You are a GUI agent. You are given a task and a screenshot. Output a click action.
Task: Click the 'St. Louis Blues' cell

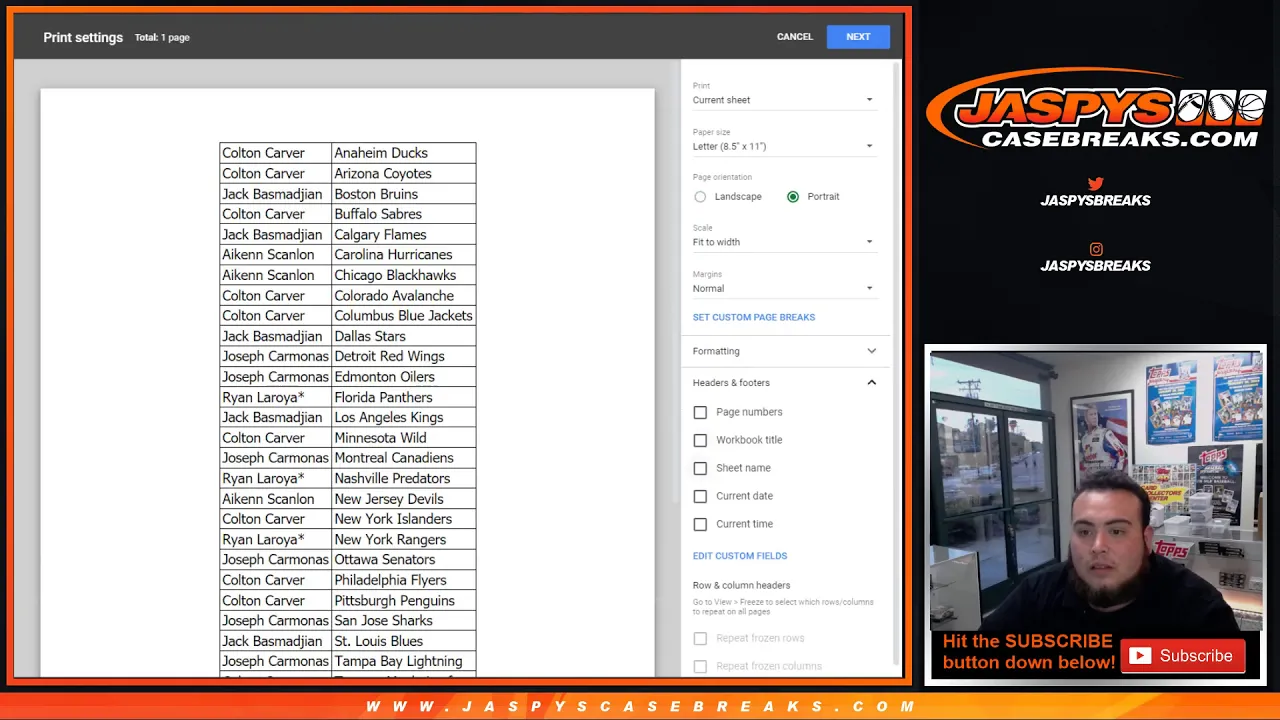404,641
